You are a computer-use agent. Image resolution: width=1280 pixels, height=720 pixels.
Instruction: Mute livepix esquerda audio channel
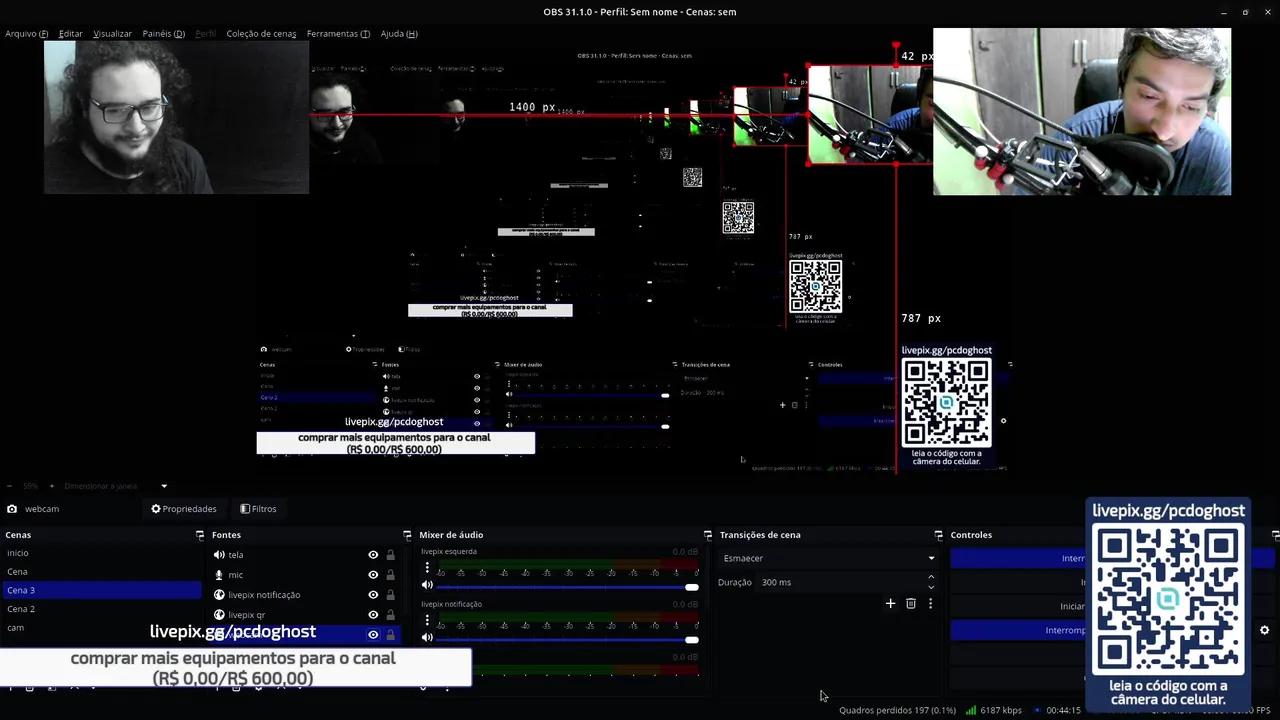[x=427, y=585]
